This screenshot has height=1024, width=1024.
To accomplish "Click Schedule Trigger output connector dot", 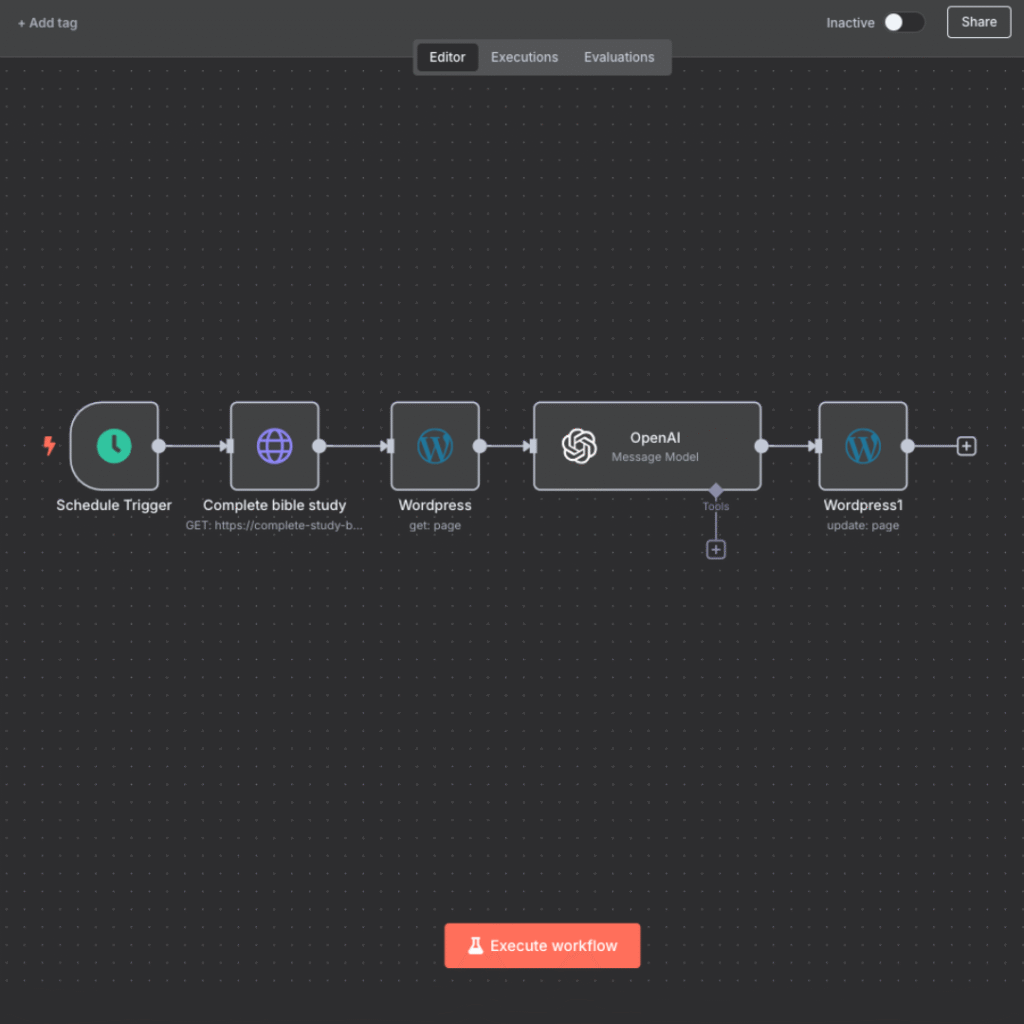I will (x=159, y=446).
